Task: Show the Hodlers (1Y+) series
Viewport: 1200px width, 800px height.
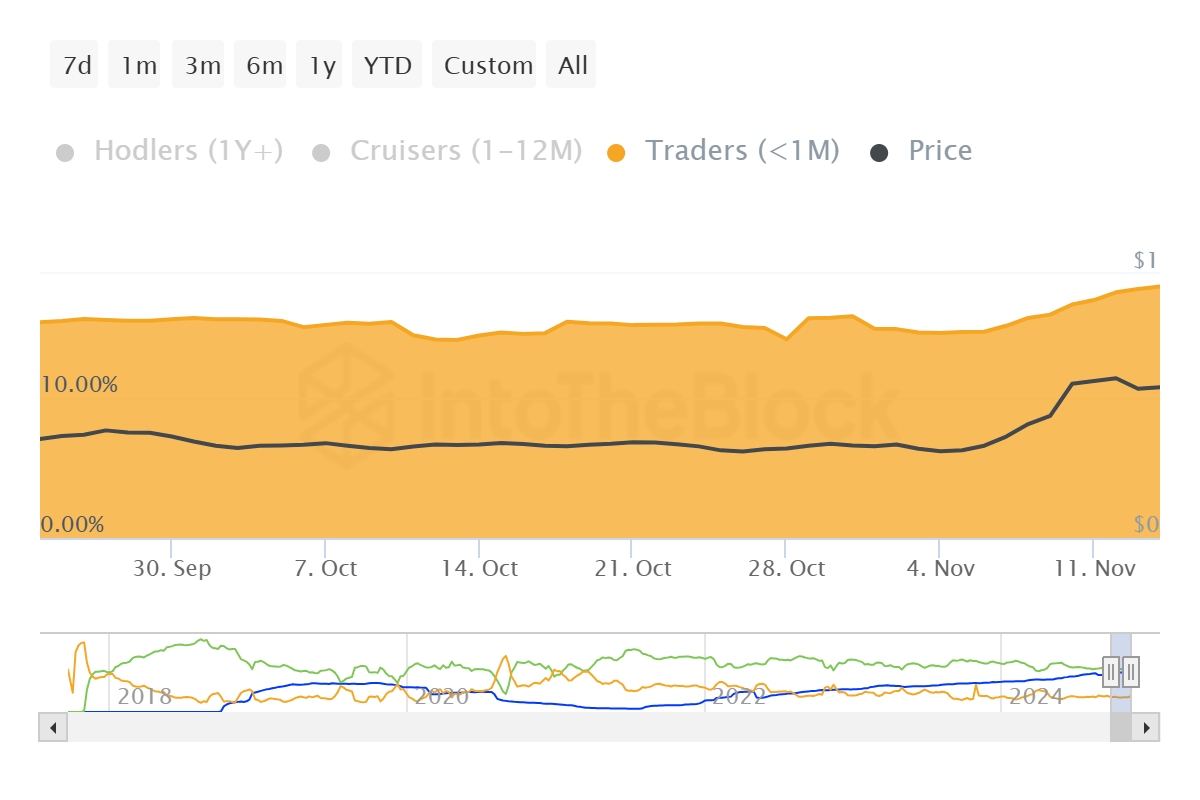Action: coord(188,151)
